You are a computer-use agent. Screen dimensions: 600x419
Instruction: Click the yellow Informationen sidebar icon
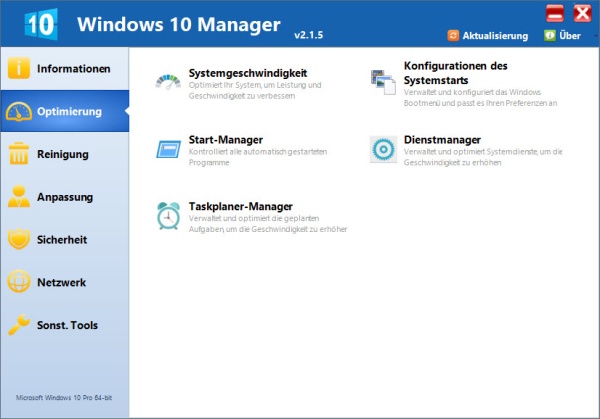tap(18, 68)
